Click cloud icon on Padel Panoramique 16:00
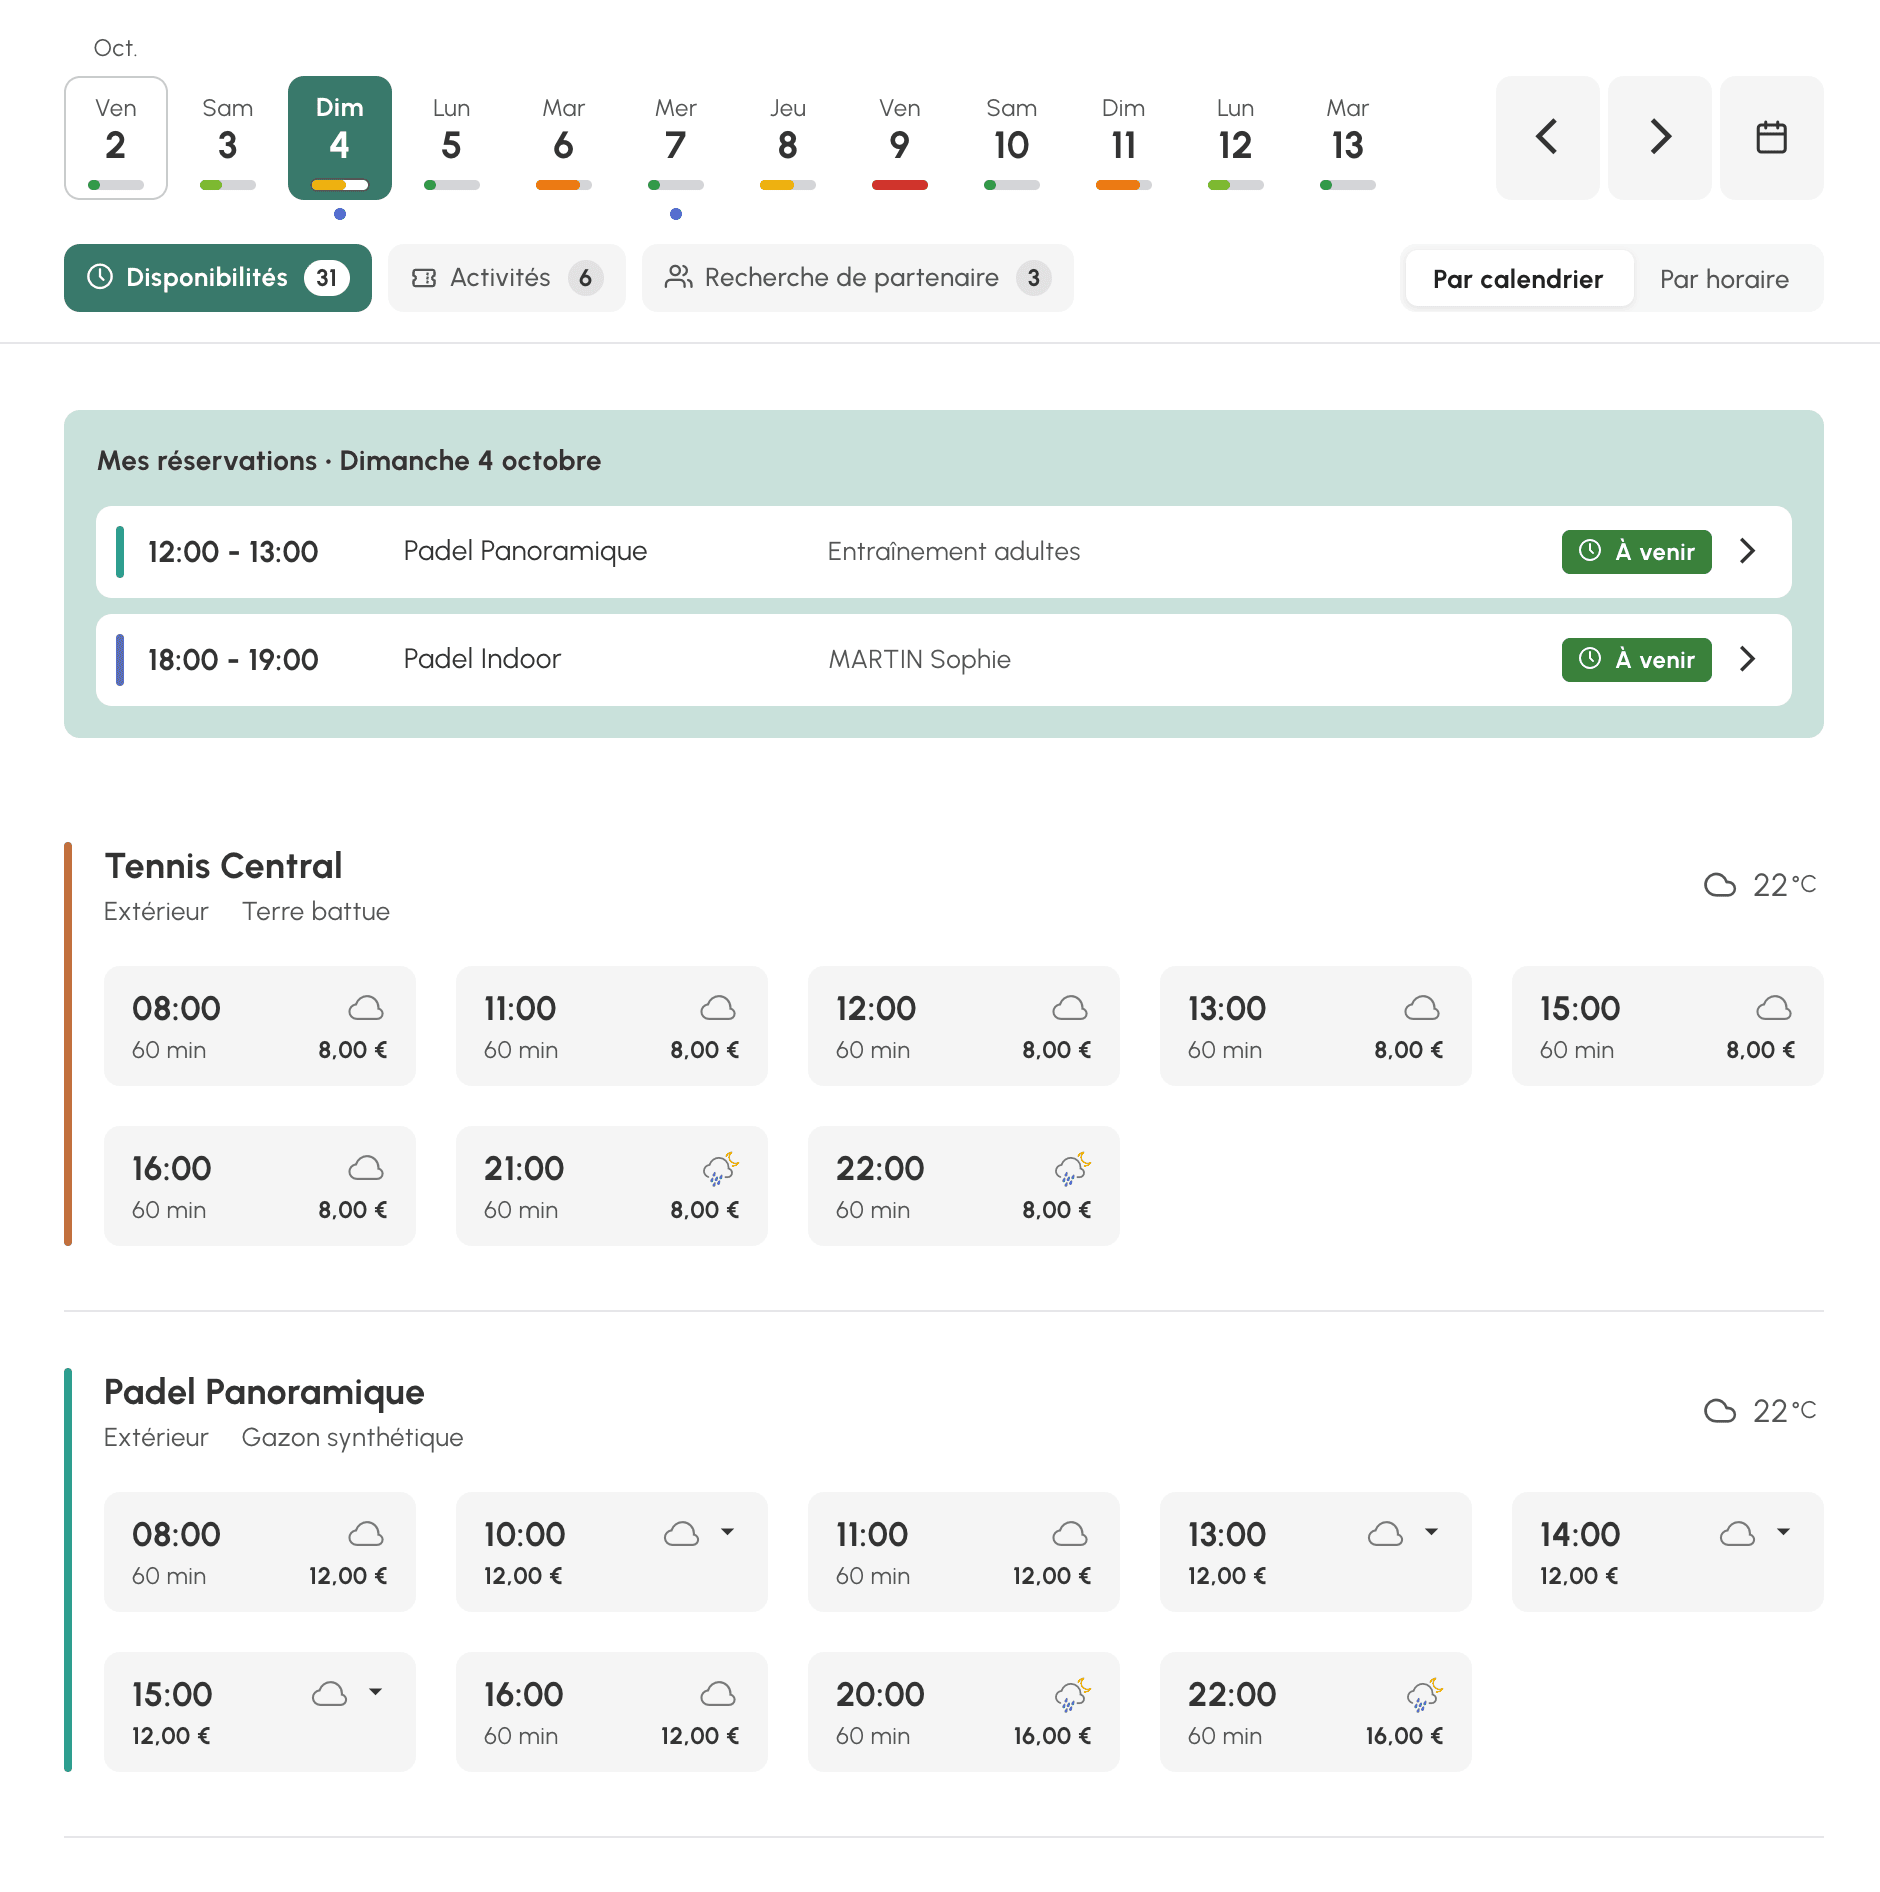 coord(718,1694)
